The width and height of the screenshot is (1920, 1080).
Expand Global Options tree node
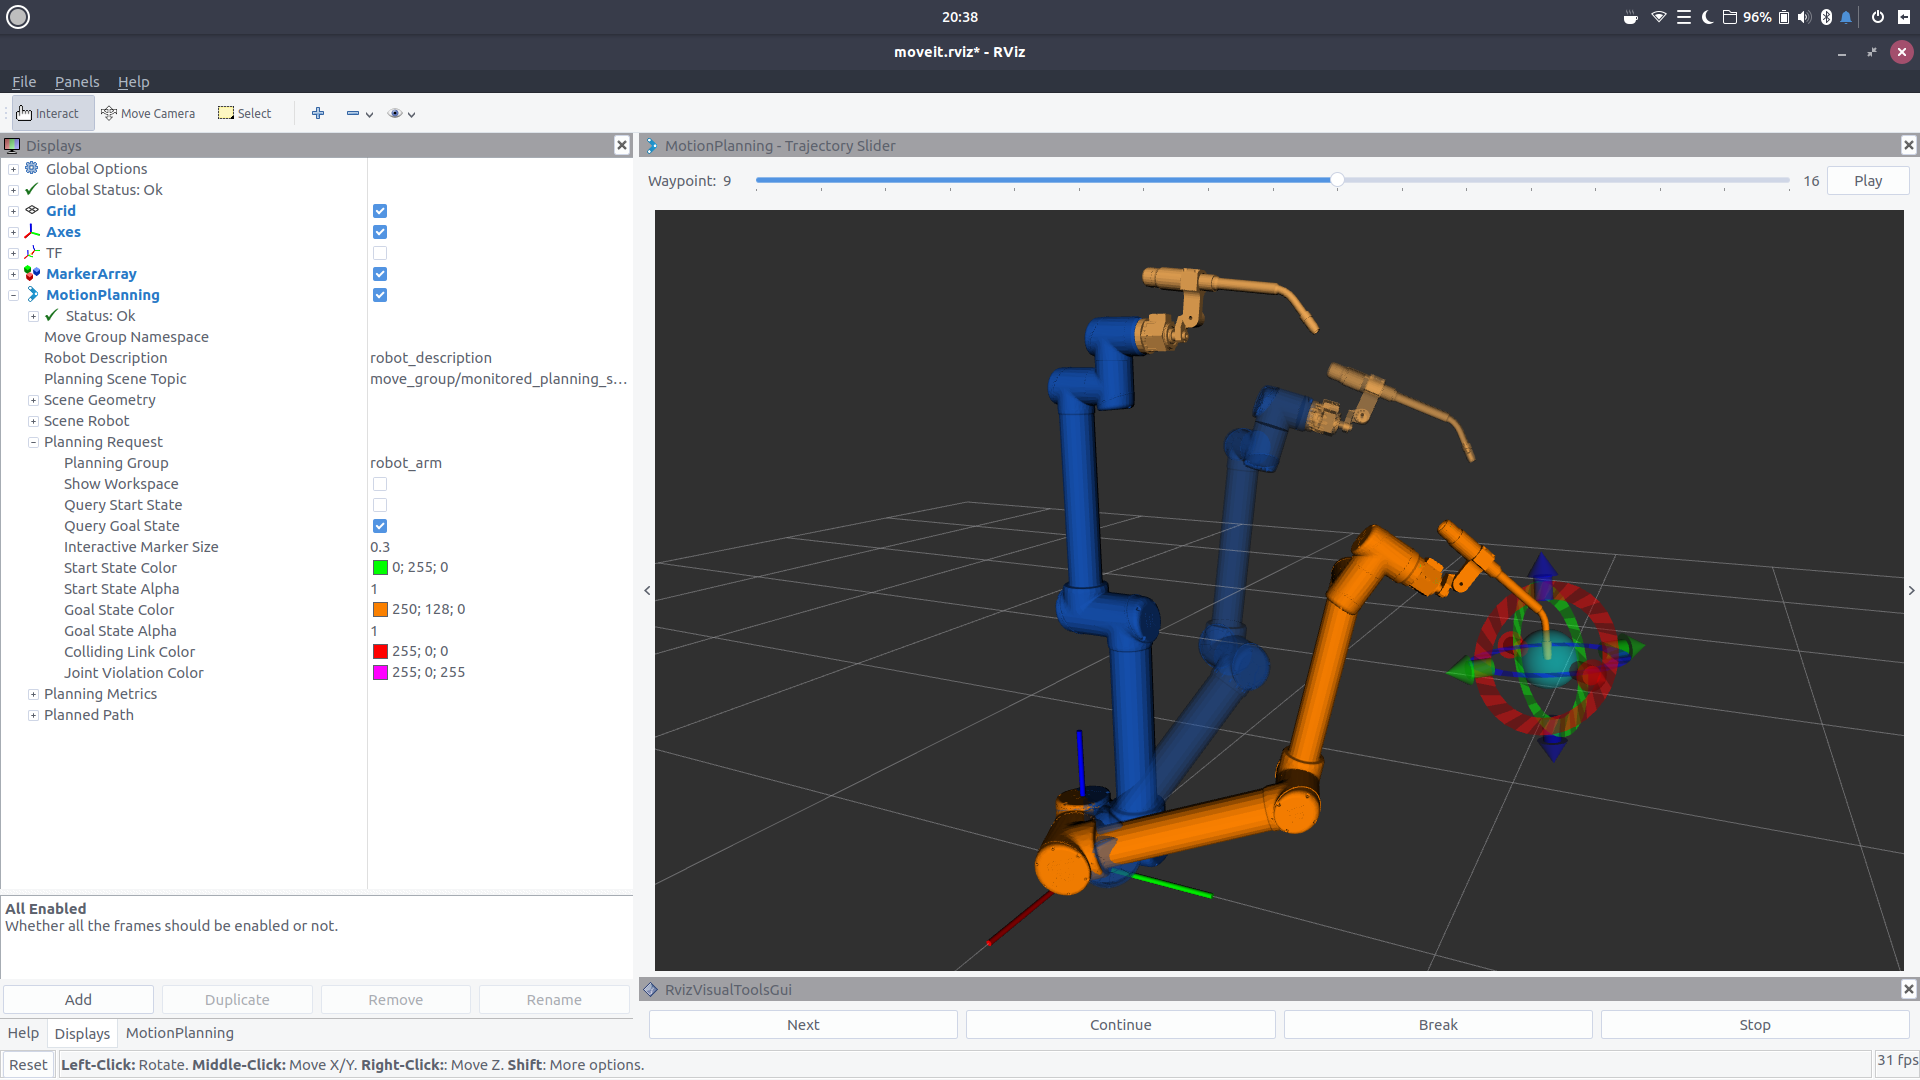(13, 169)
